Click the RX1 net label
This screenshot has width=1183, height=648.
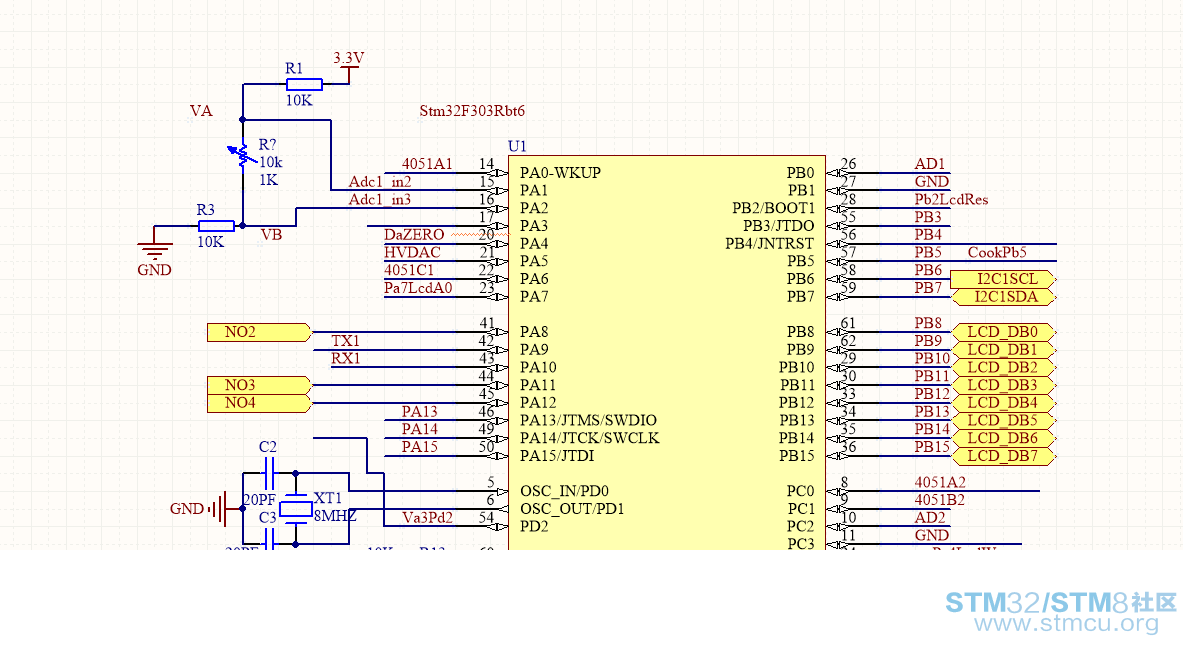pyautogui.click(x=346, y=358)
